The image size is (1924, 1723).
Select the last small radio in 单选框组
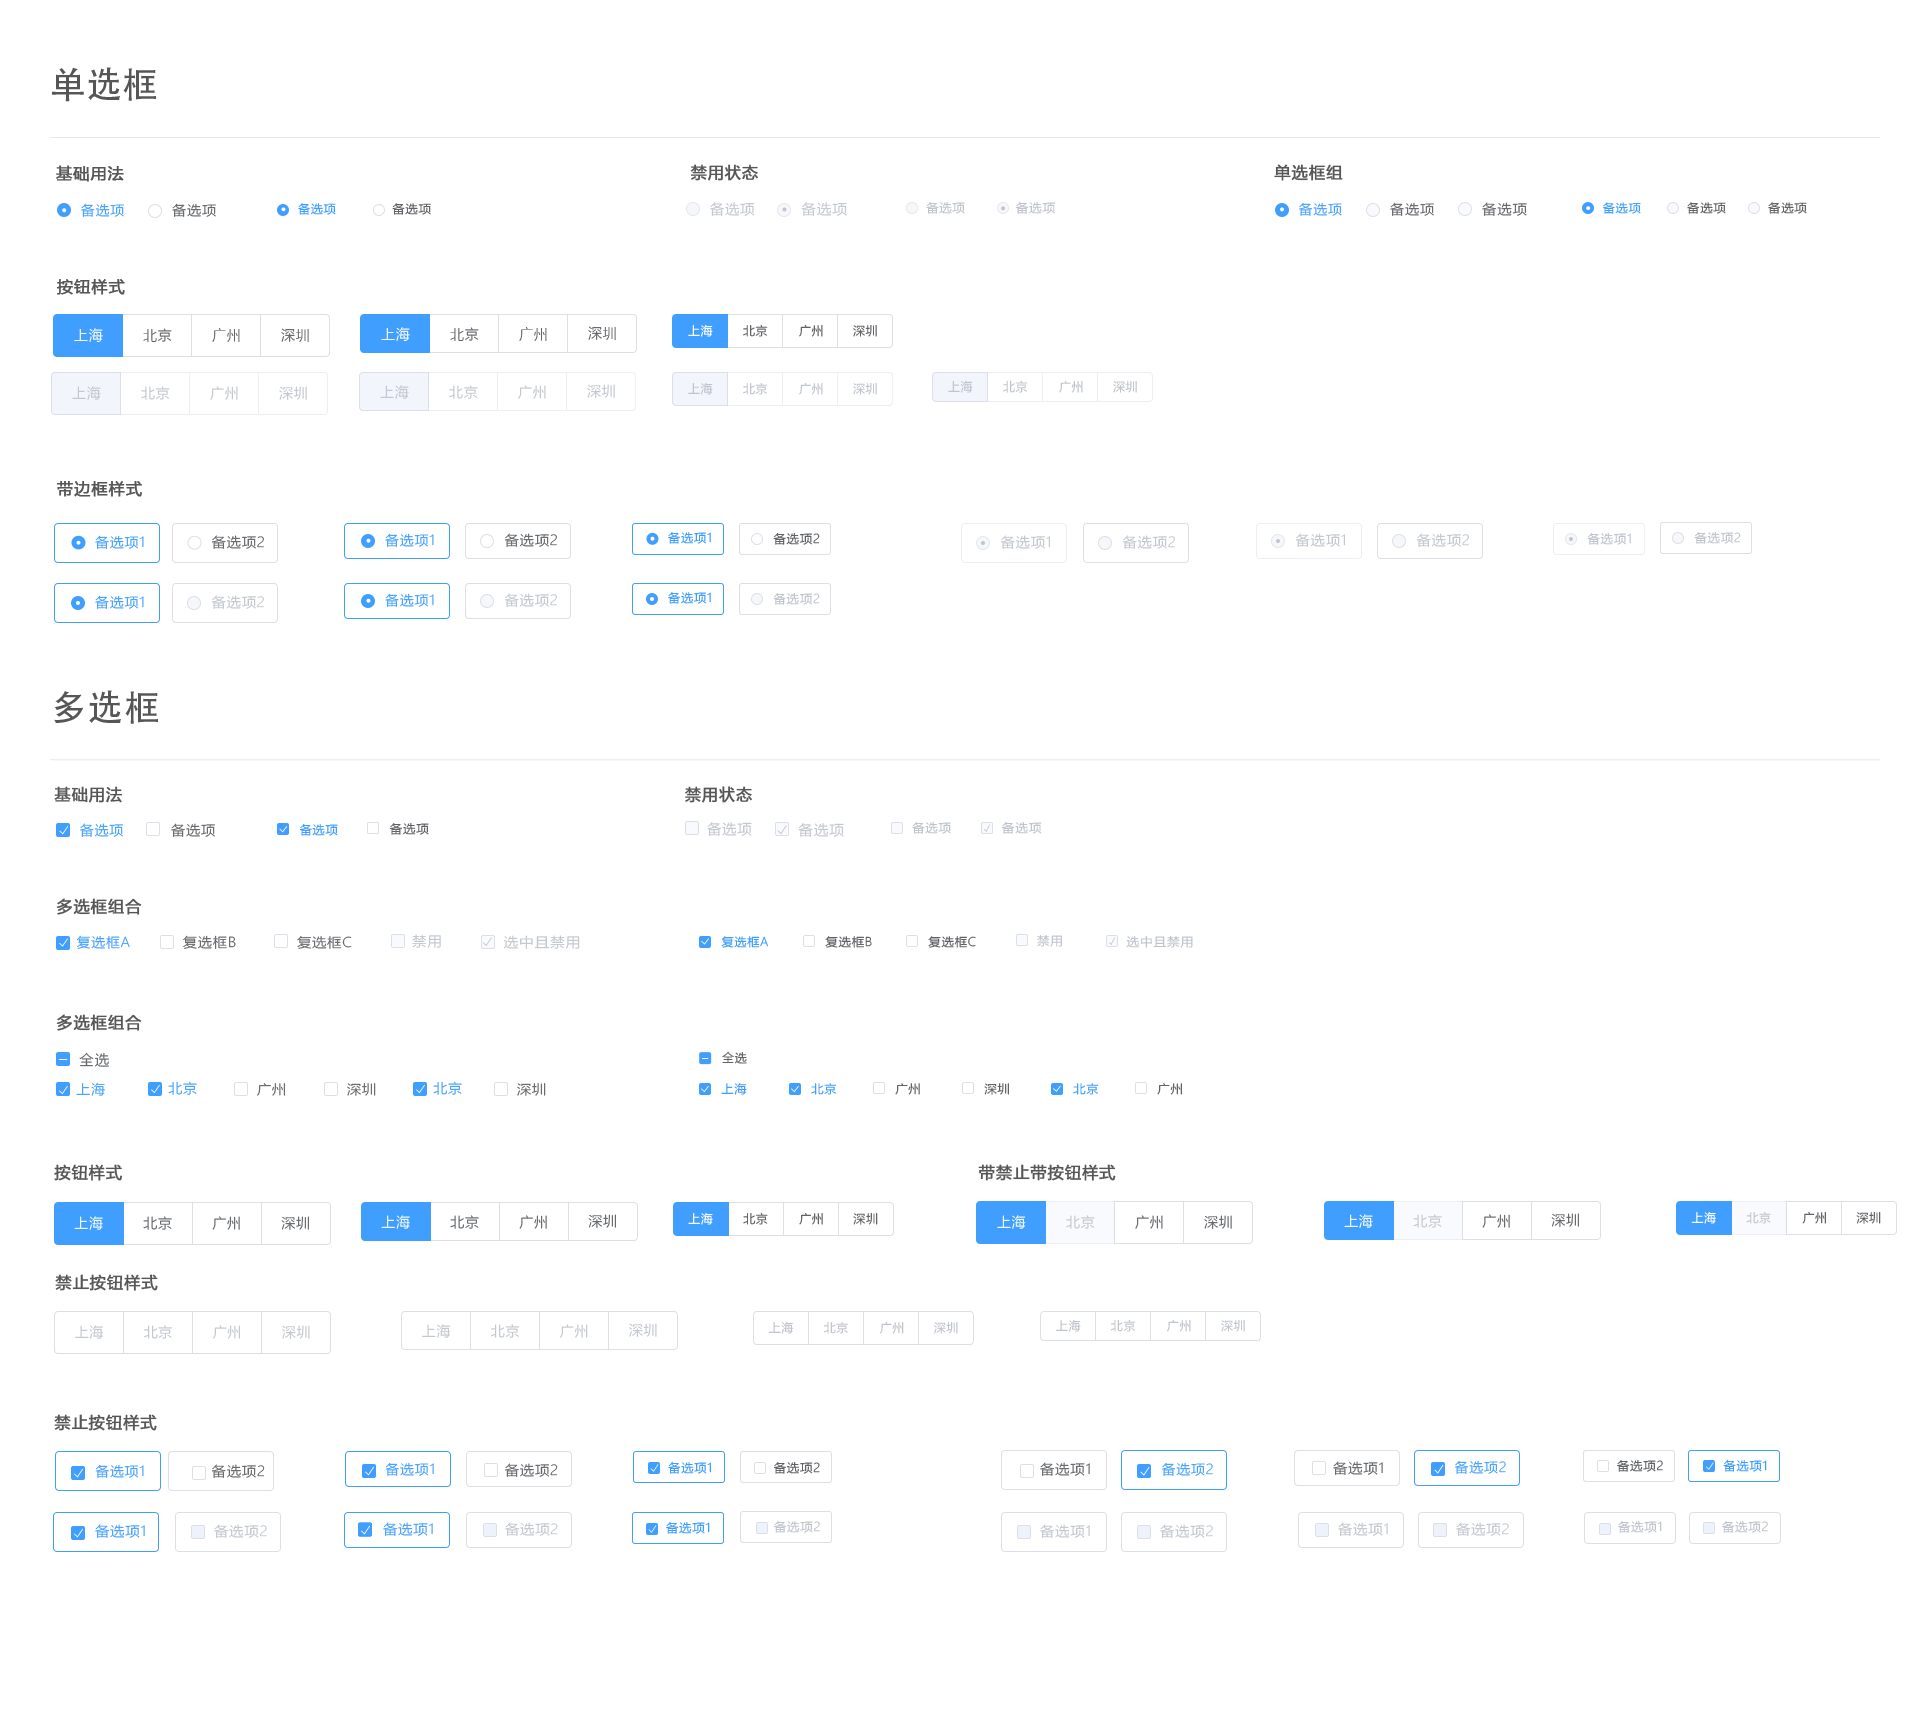click(x=1754, y=209)
